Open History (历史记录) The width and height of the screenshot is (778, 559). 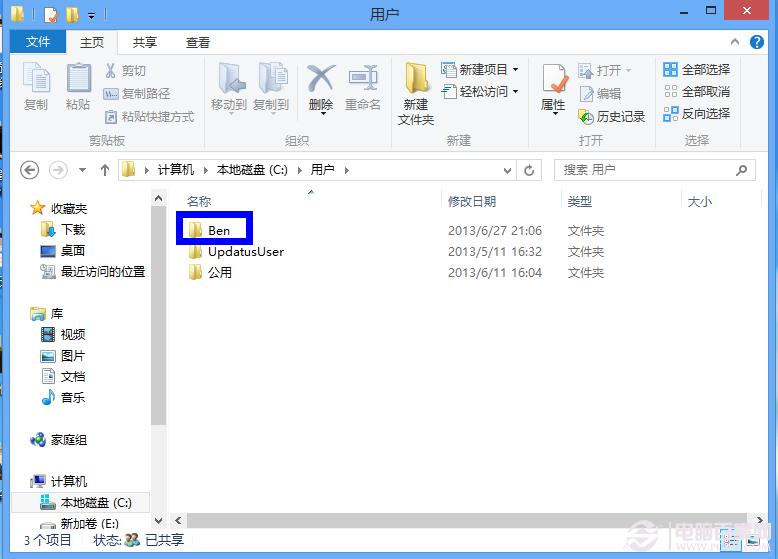(x=612, y=117)
